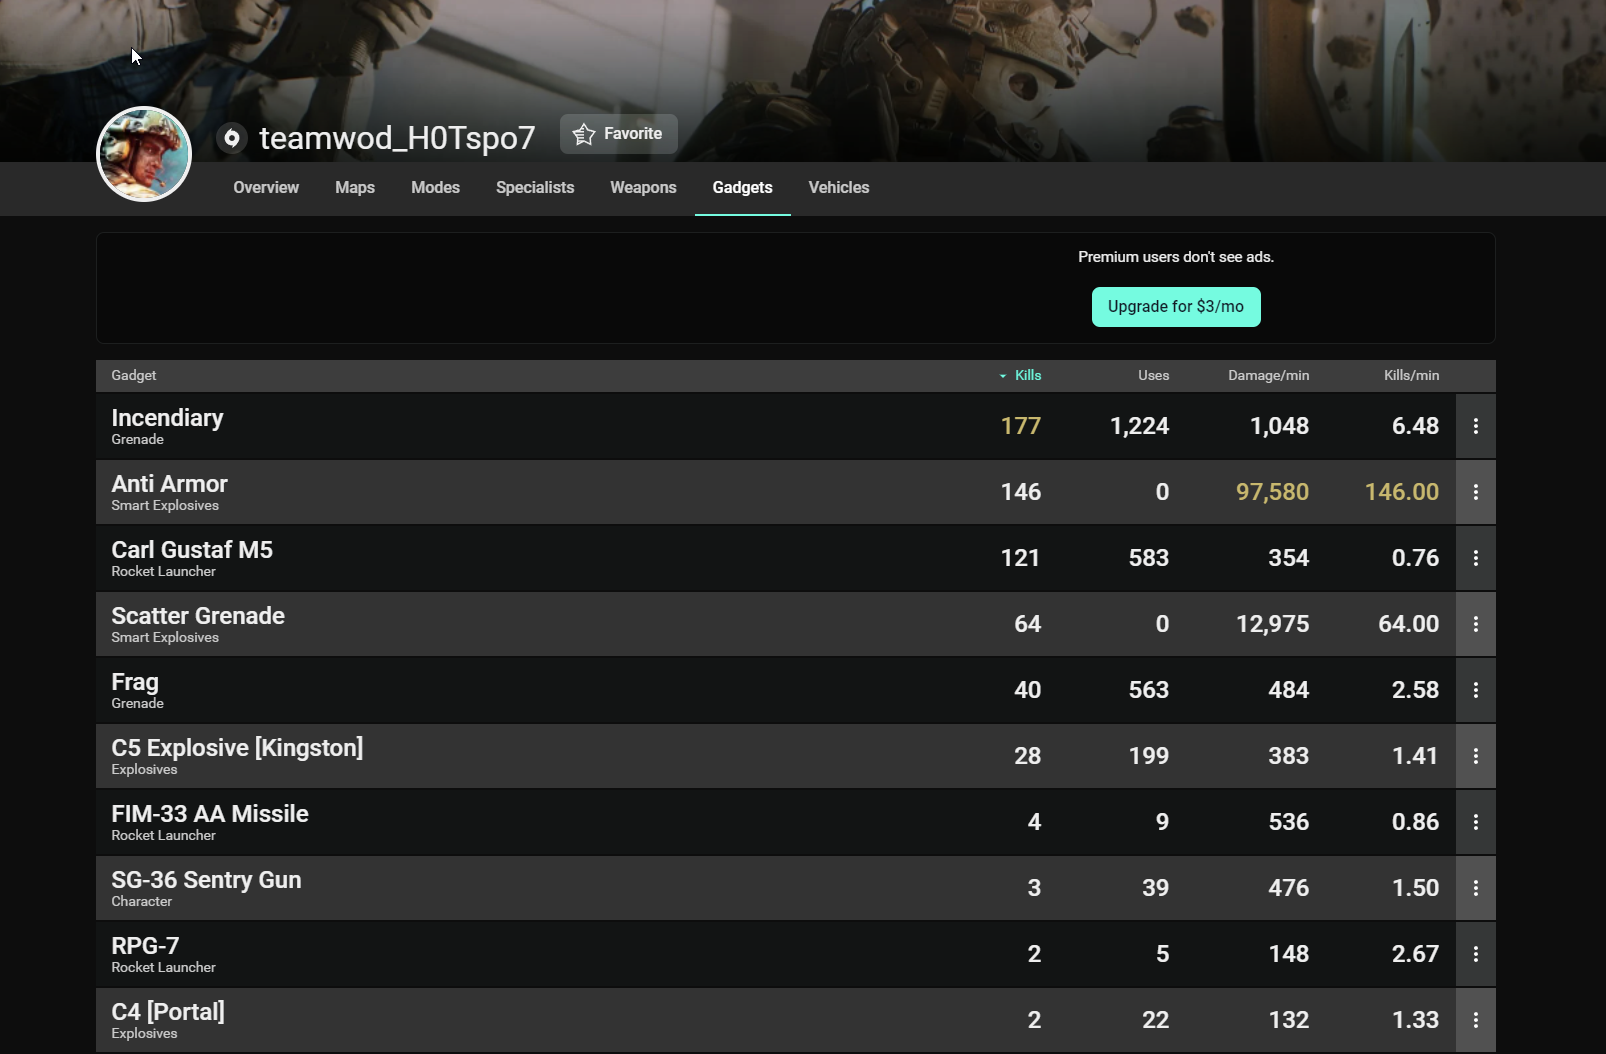Open options for FIM-33 AA Missile
Screen dimensions: 1606x1054
1475,822
